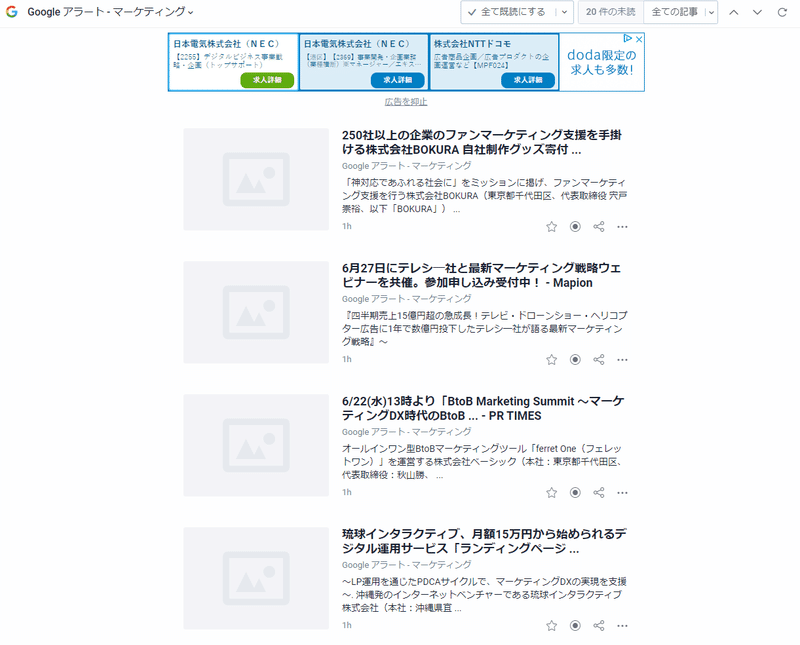Expand the 全ての記事 dropdown arrow
This screenshot has width=800, height=645.
coord(711,12)
